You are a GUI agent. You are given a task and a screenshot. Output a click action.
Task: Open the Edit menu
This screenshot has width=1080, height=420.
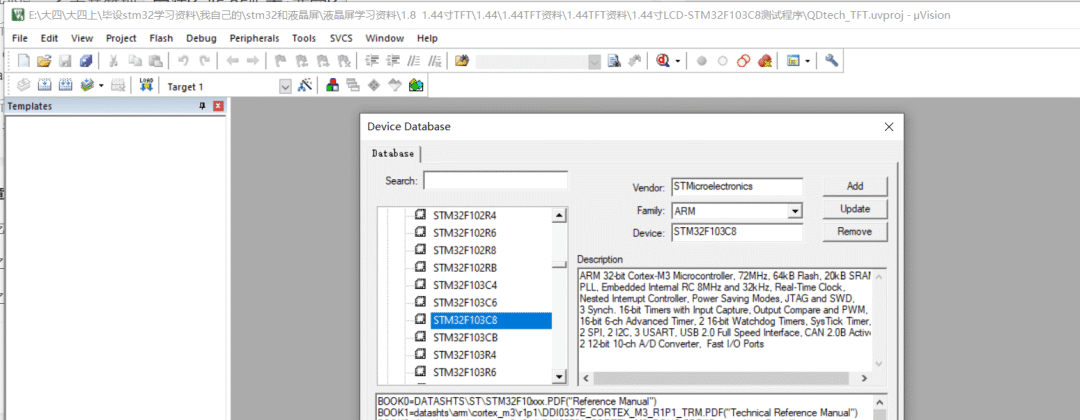click(x=49, y=39)
